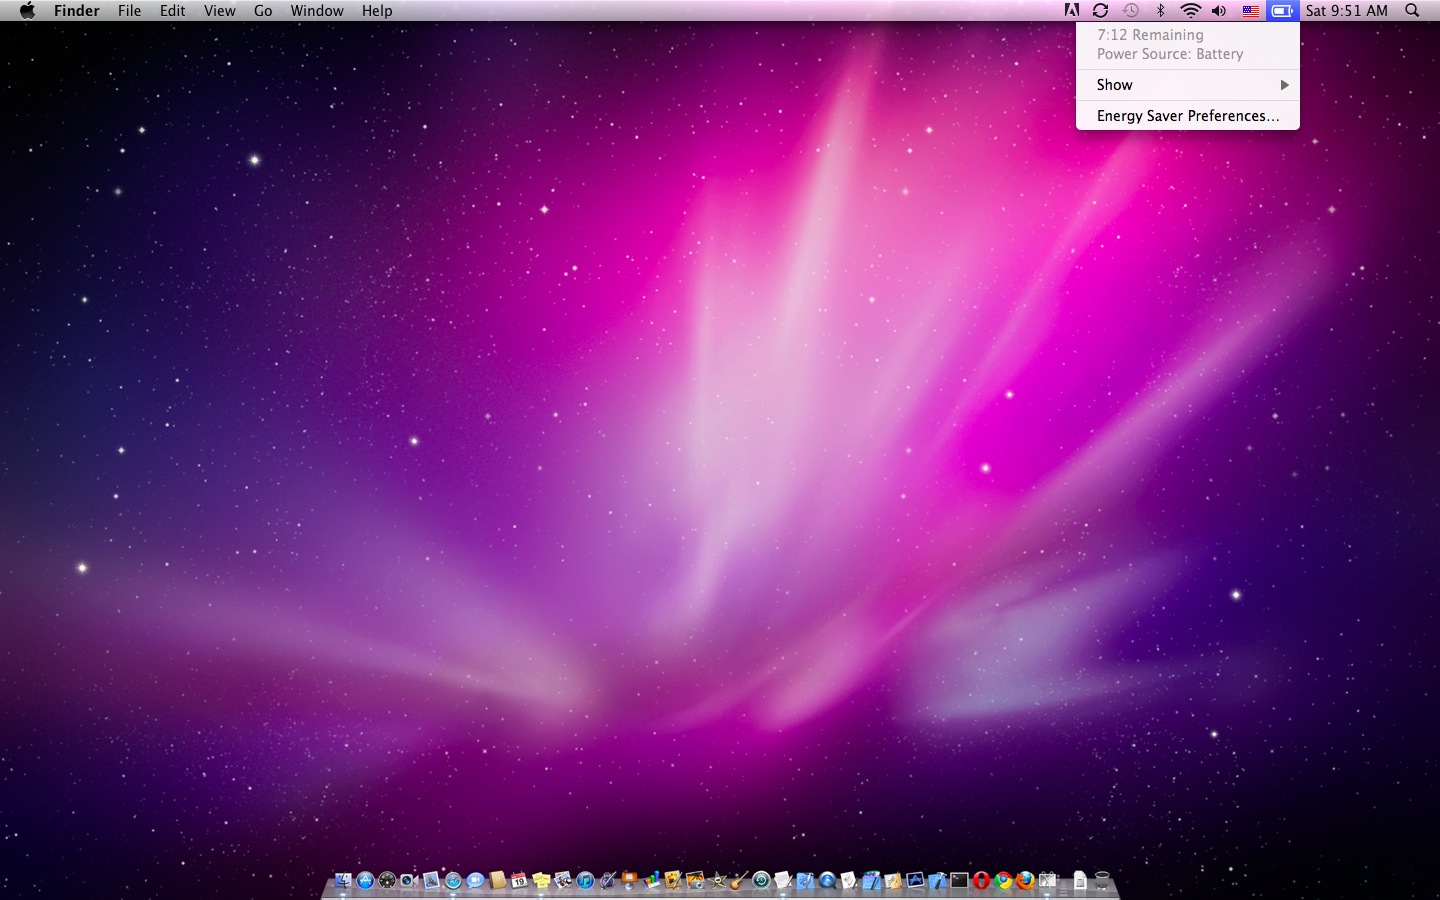Screen dimensions: 1440x900
Task: Open the Finder menu
Action: click(77, 10)
